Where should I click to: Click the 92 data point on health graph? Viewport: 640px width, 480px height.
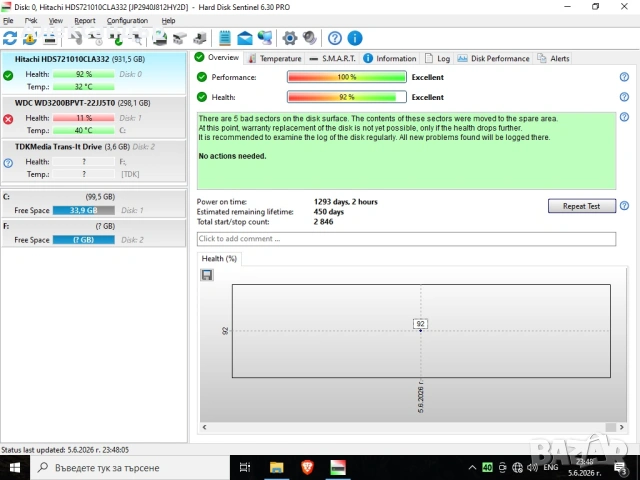pos(420,330)
